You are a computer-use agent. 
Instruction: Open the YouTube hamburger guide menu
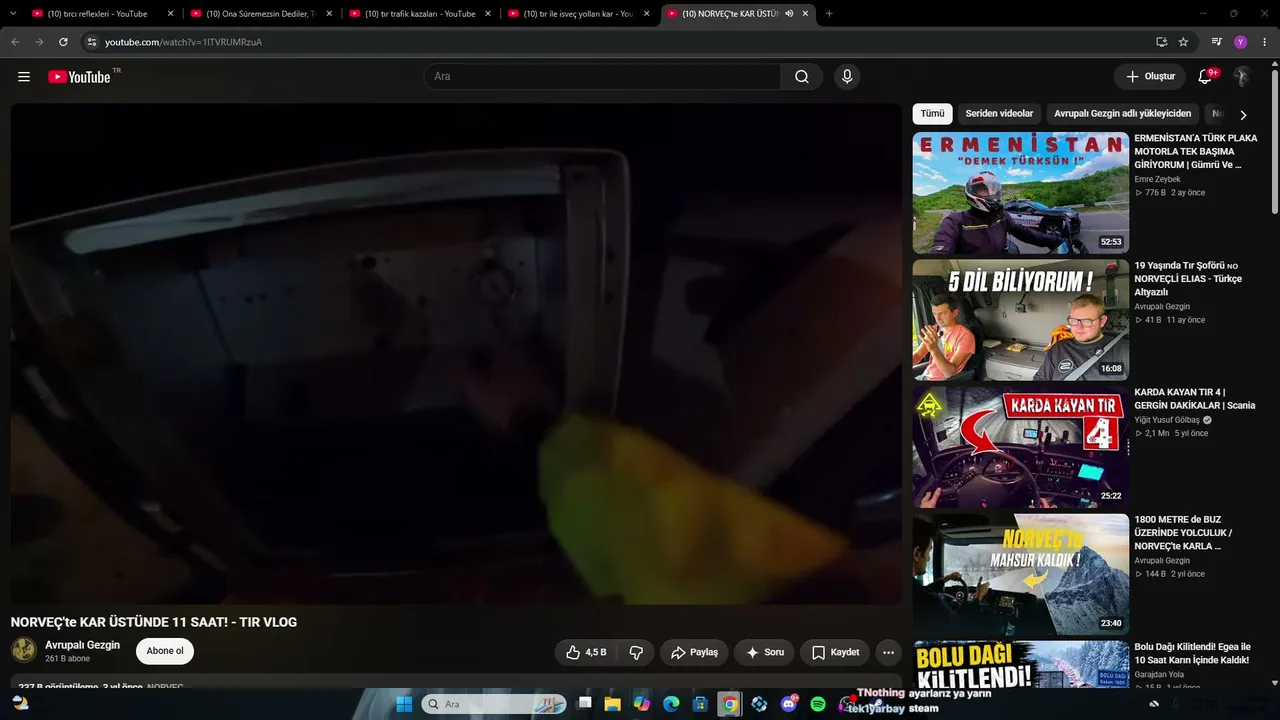coord(24,77)
